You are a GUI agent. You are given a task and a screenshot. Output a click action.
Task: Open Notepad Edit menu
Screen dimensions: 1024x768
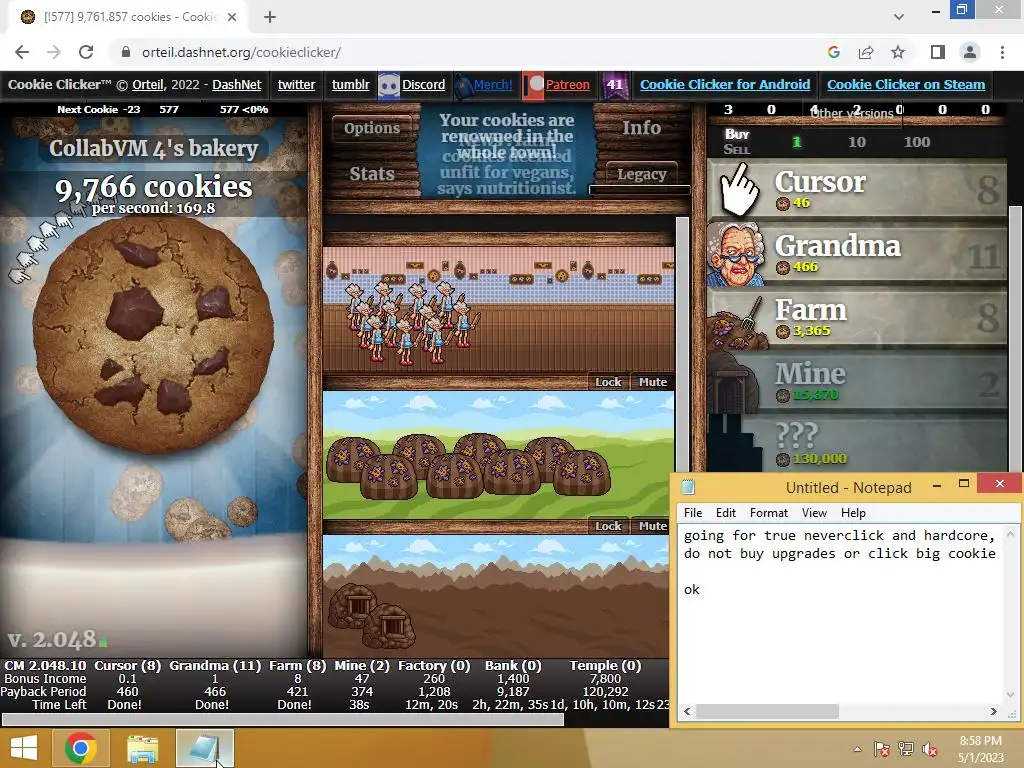726,513
